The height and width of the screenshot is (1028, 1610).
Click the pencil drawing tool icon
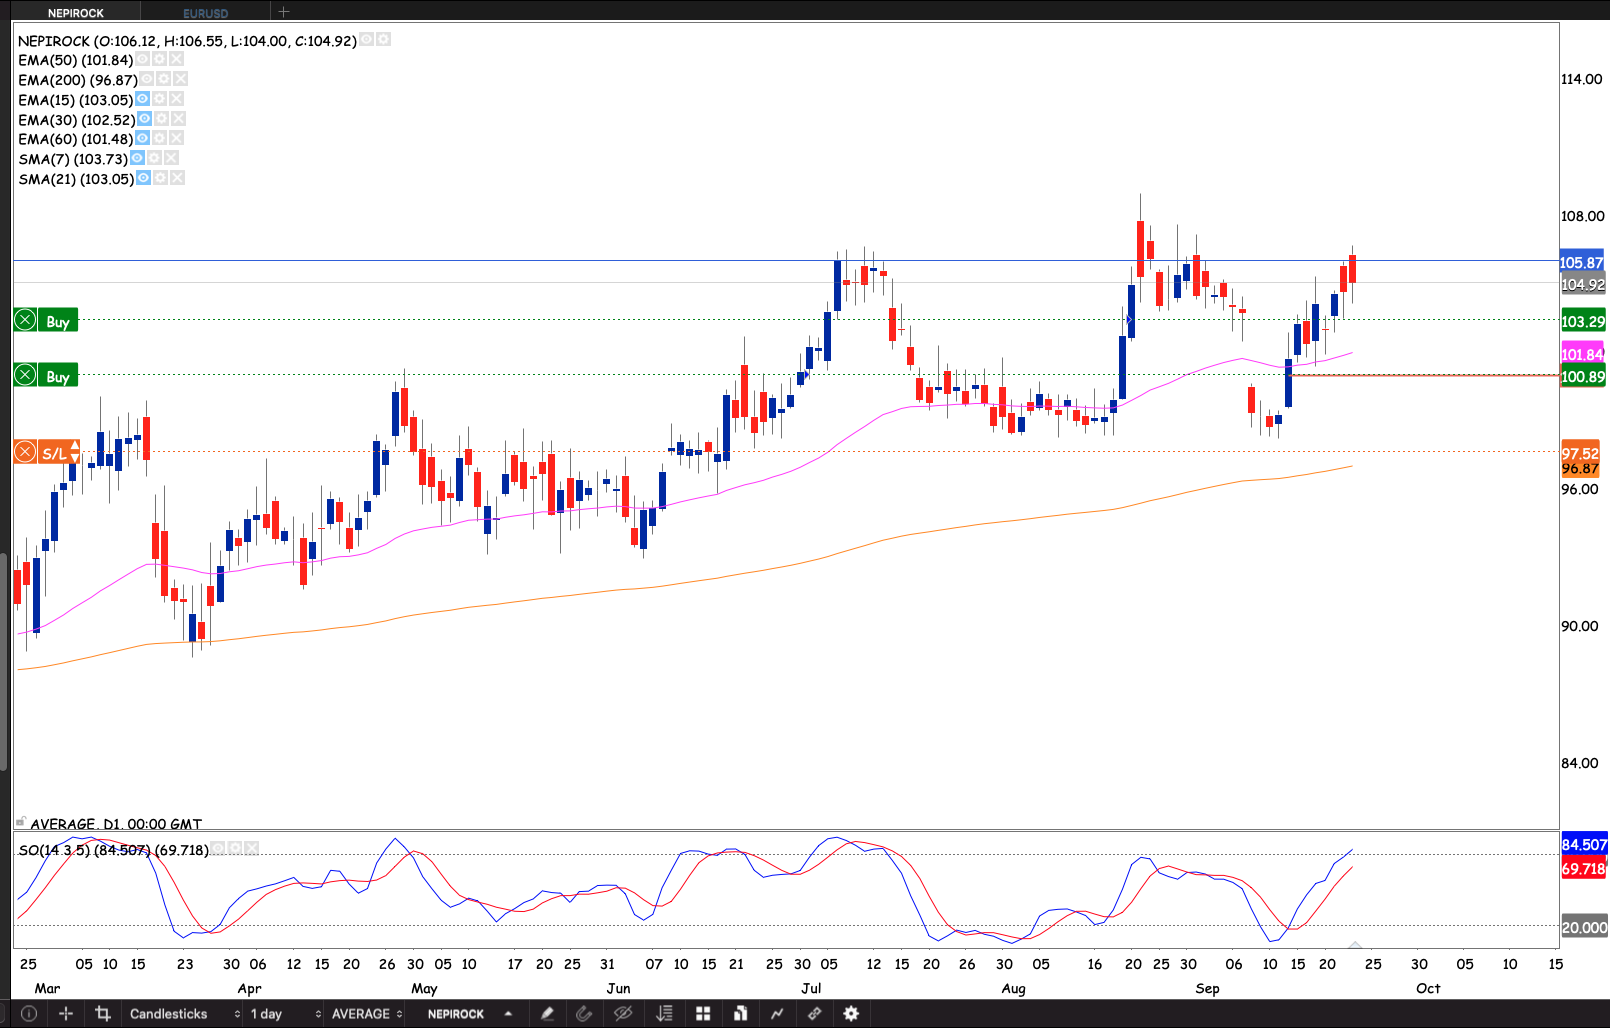[x=547, y=1014]
